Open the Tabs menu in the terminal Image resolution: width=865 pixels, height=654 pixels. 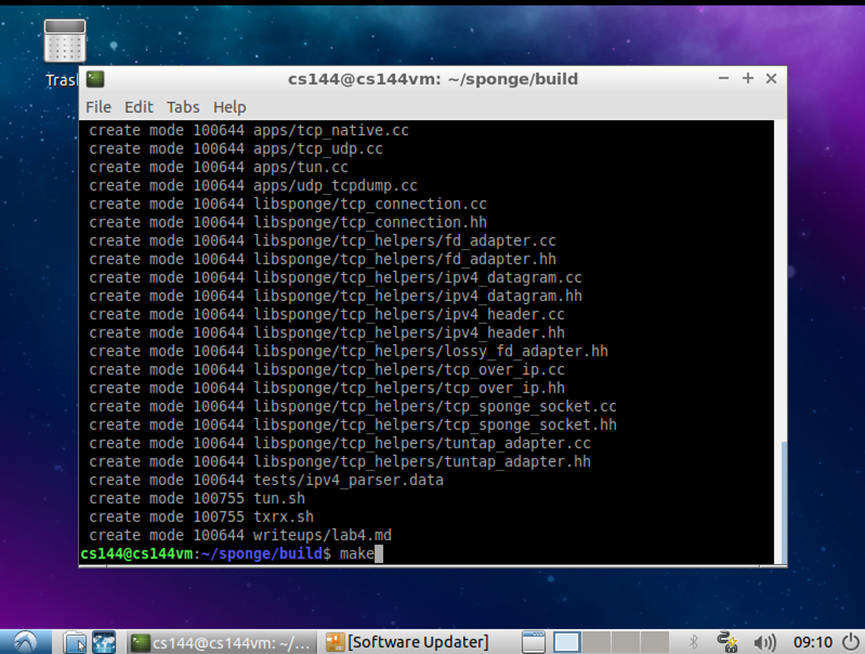pos(182,107)
